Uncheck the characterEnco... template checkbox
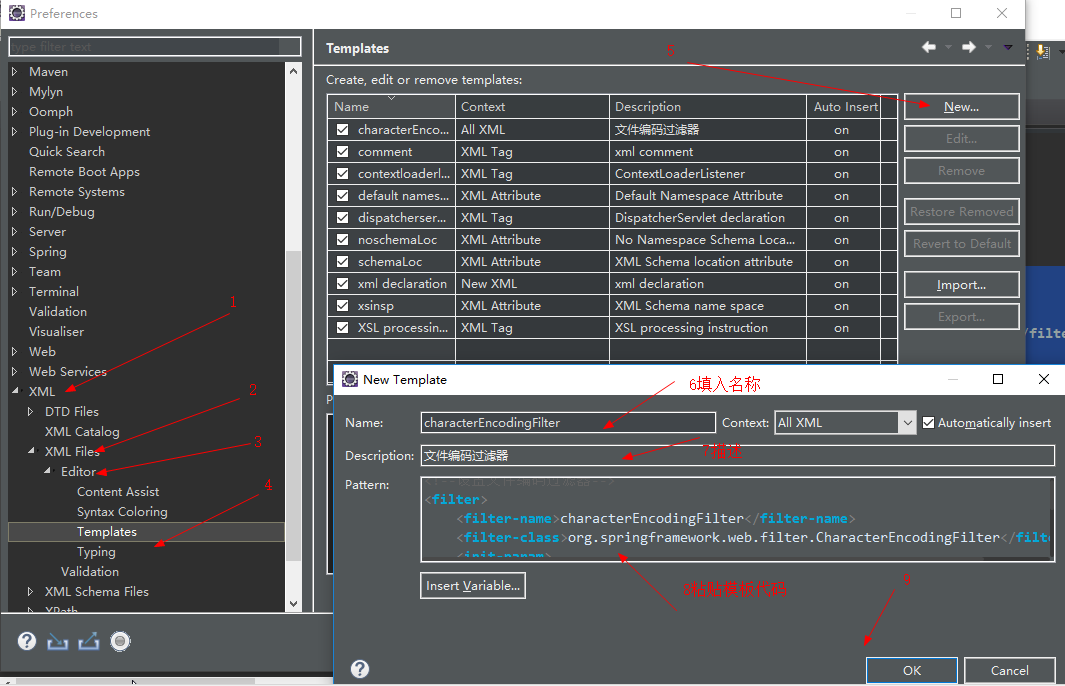The width and height of the screenshot is (1065, 686). click(x=342, y=130)
